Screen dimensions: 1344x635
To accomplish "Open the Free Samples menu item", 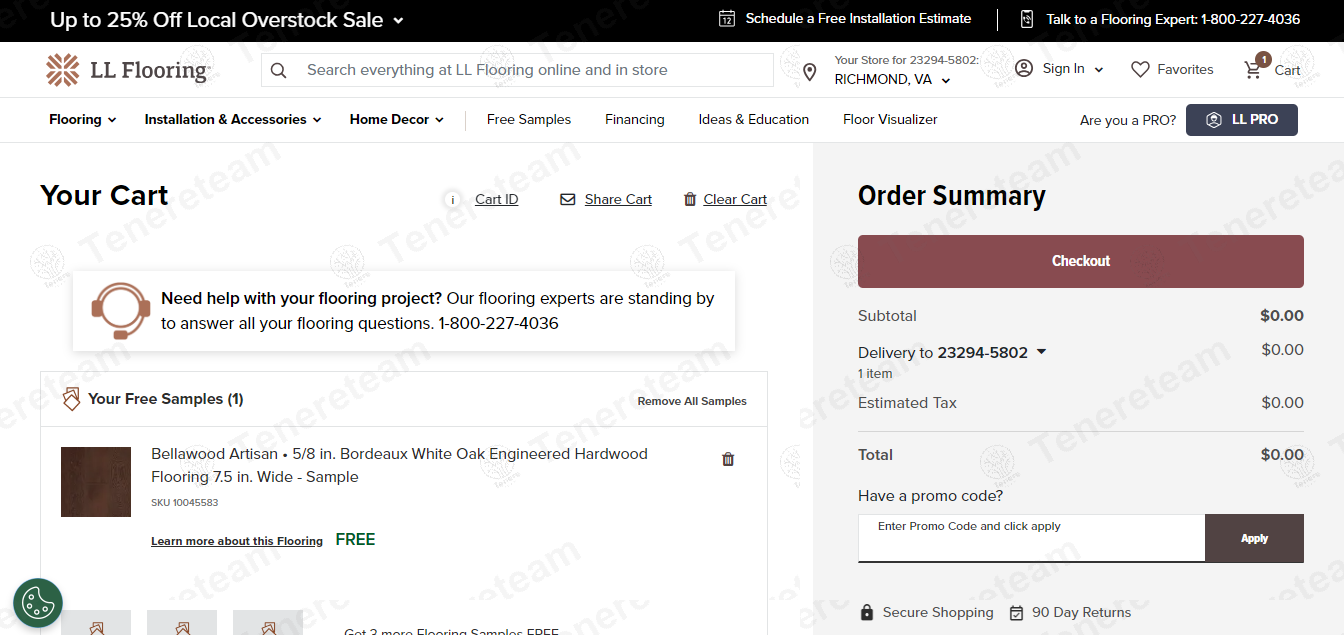I will [528, 119].
